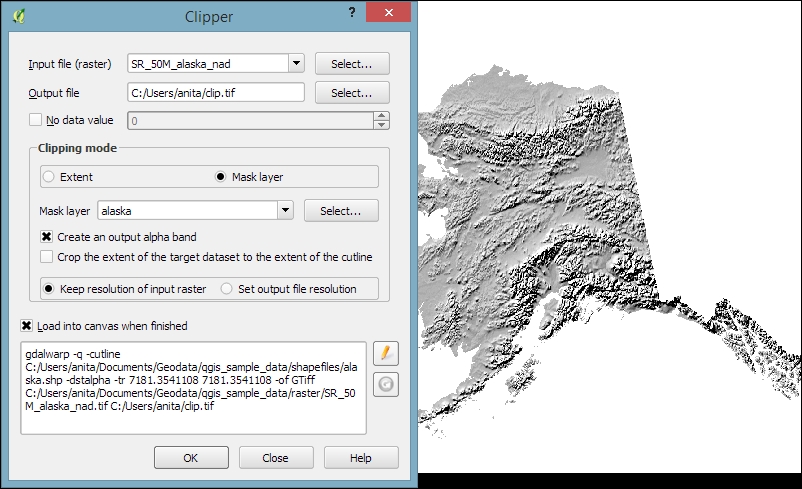Open the Mask layer alaska dropdown
This screenshot has width=802, height=489.
click(x=285, y=210)
